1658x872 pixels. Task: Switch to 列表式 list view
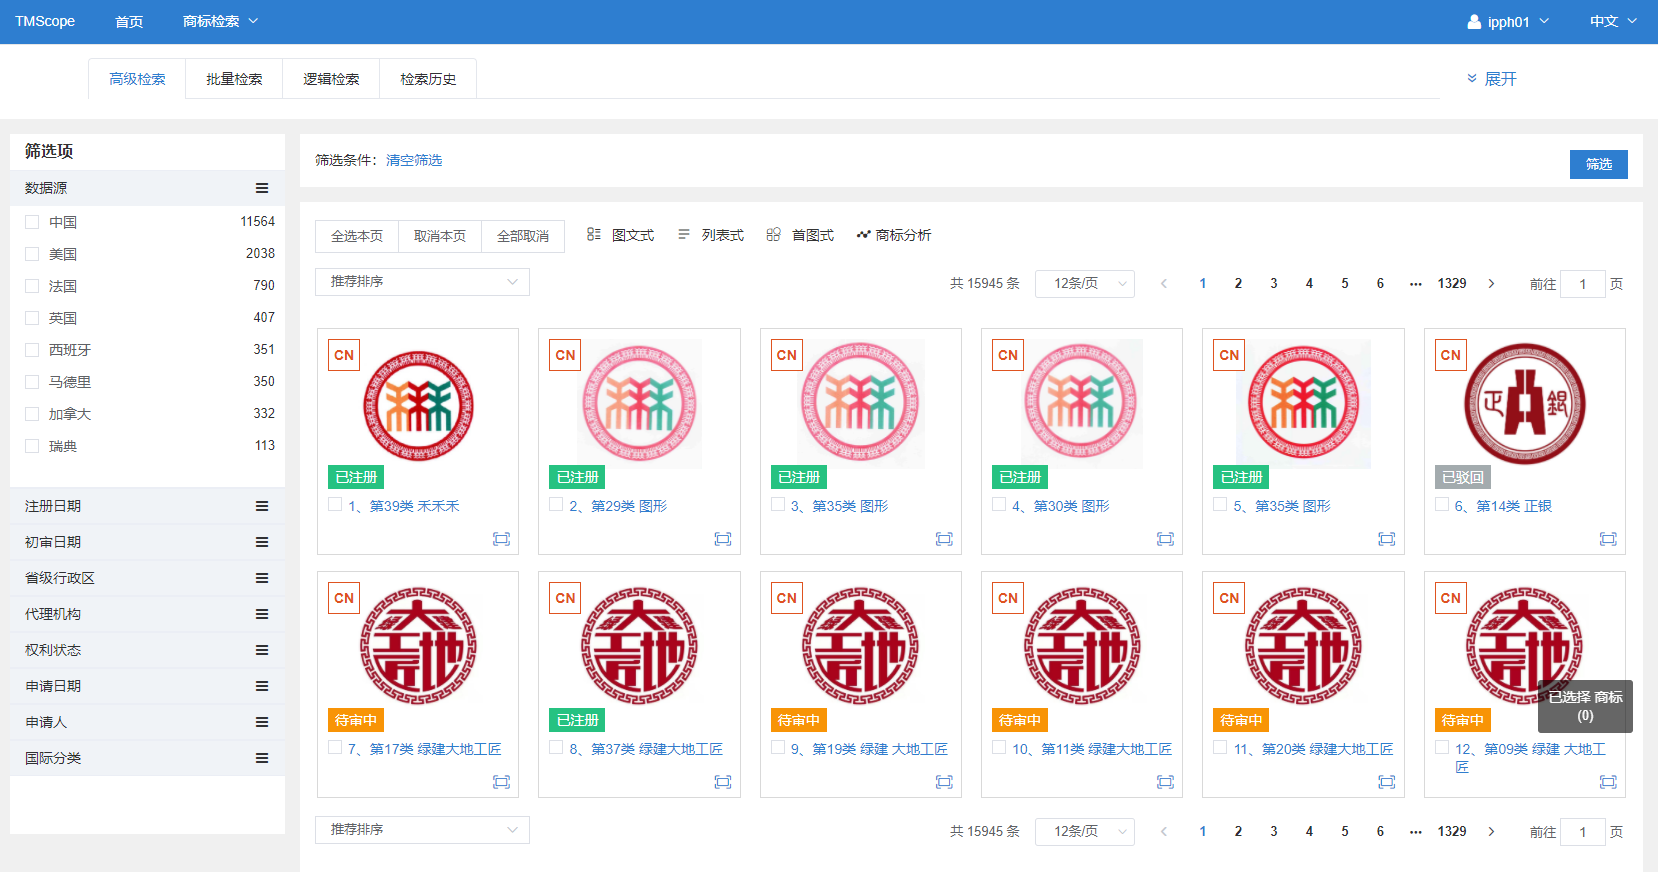click(x=711, y=235)
